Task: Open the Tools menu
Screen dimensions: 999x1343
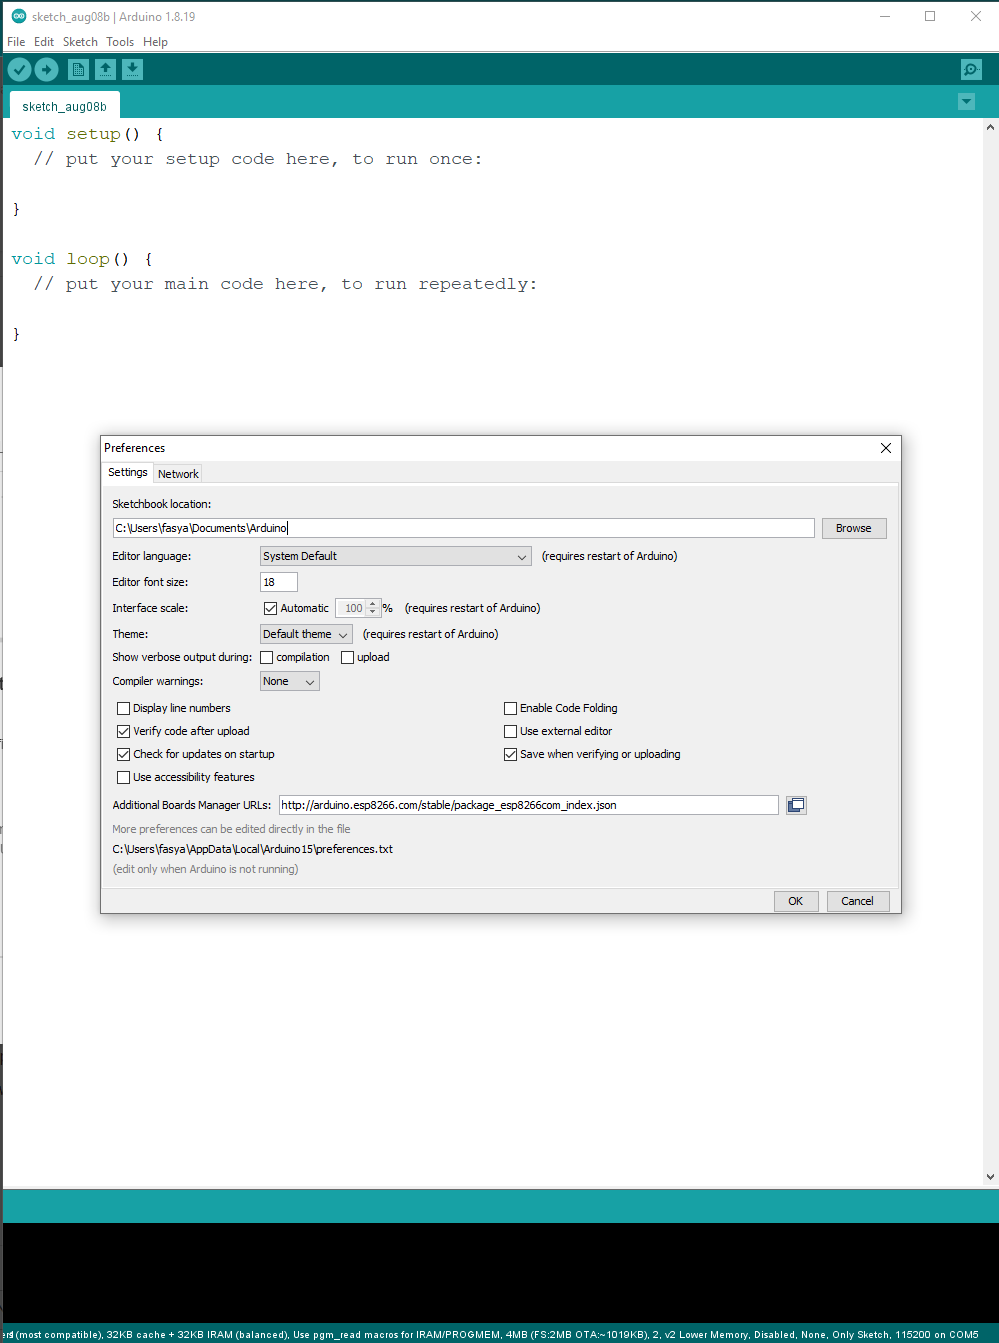Action: tap(120, 42)
